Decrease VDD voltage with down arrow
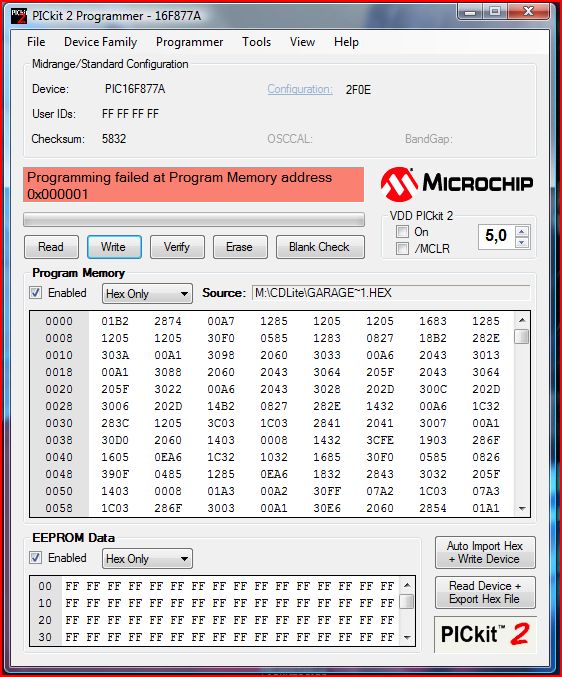This screenshot has width=562, height=677. coord(522,242)
